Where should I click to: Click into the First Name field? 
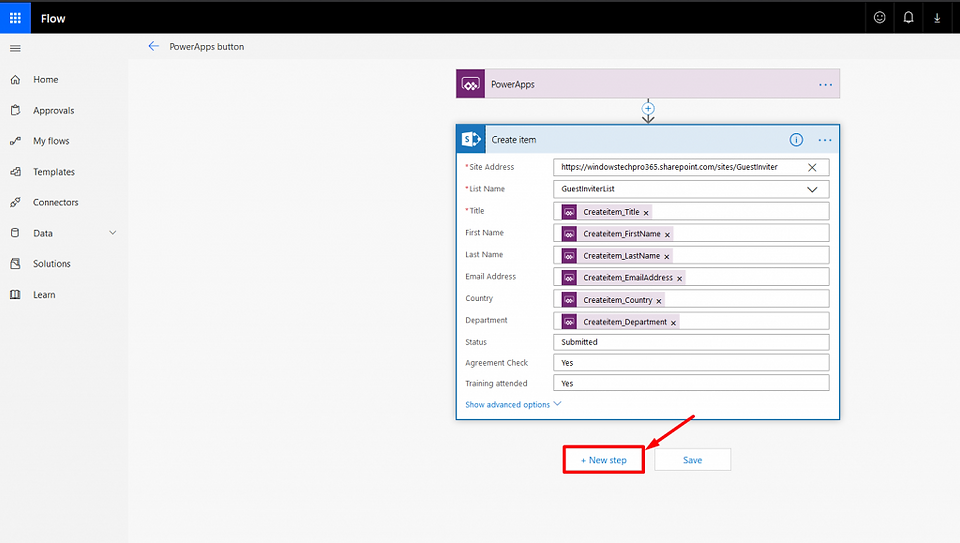[x=691, y=233]
